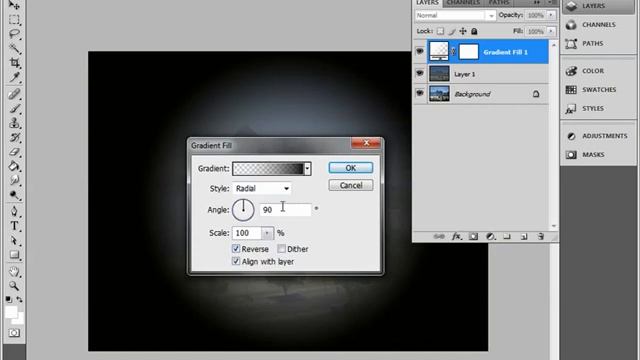Click the Quick Mask mode icon
Image resolution: width=640 pixels, height=360 pixels.
coord(14,333)
